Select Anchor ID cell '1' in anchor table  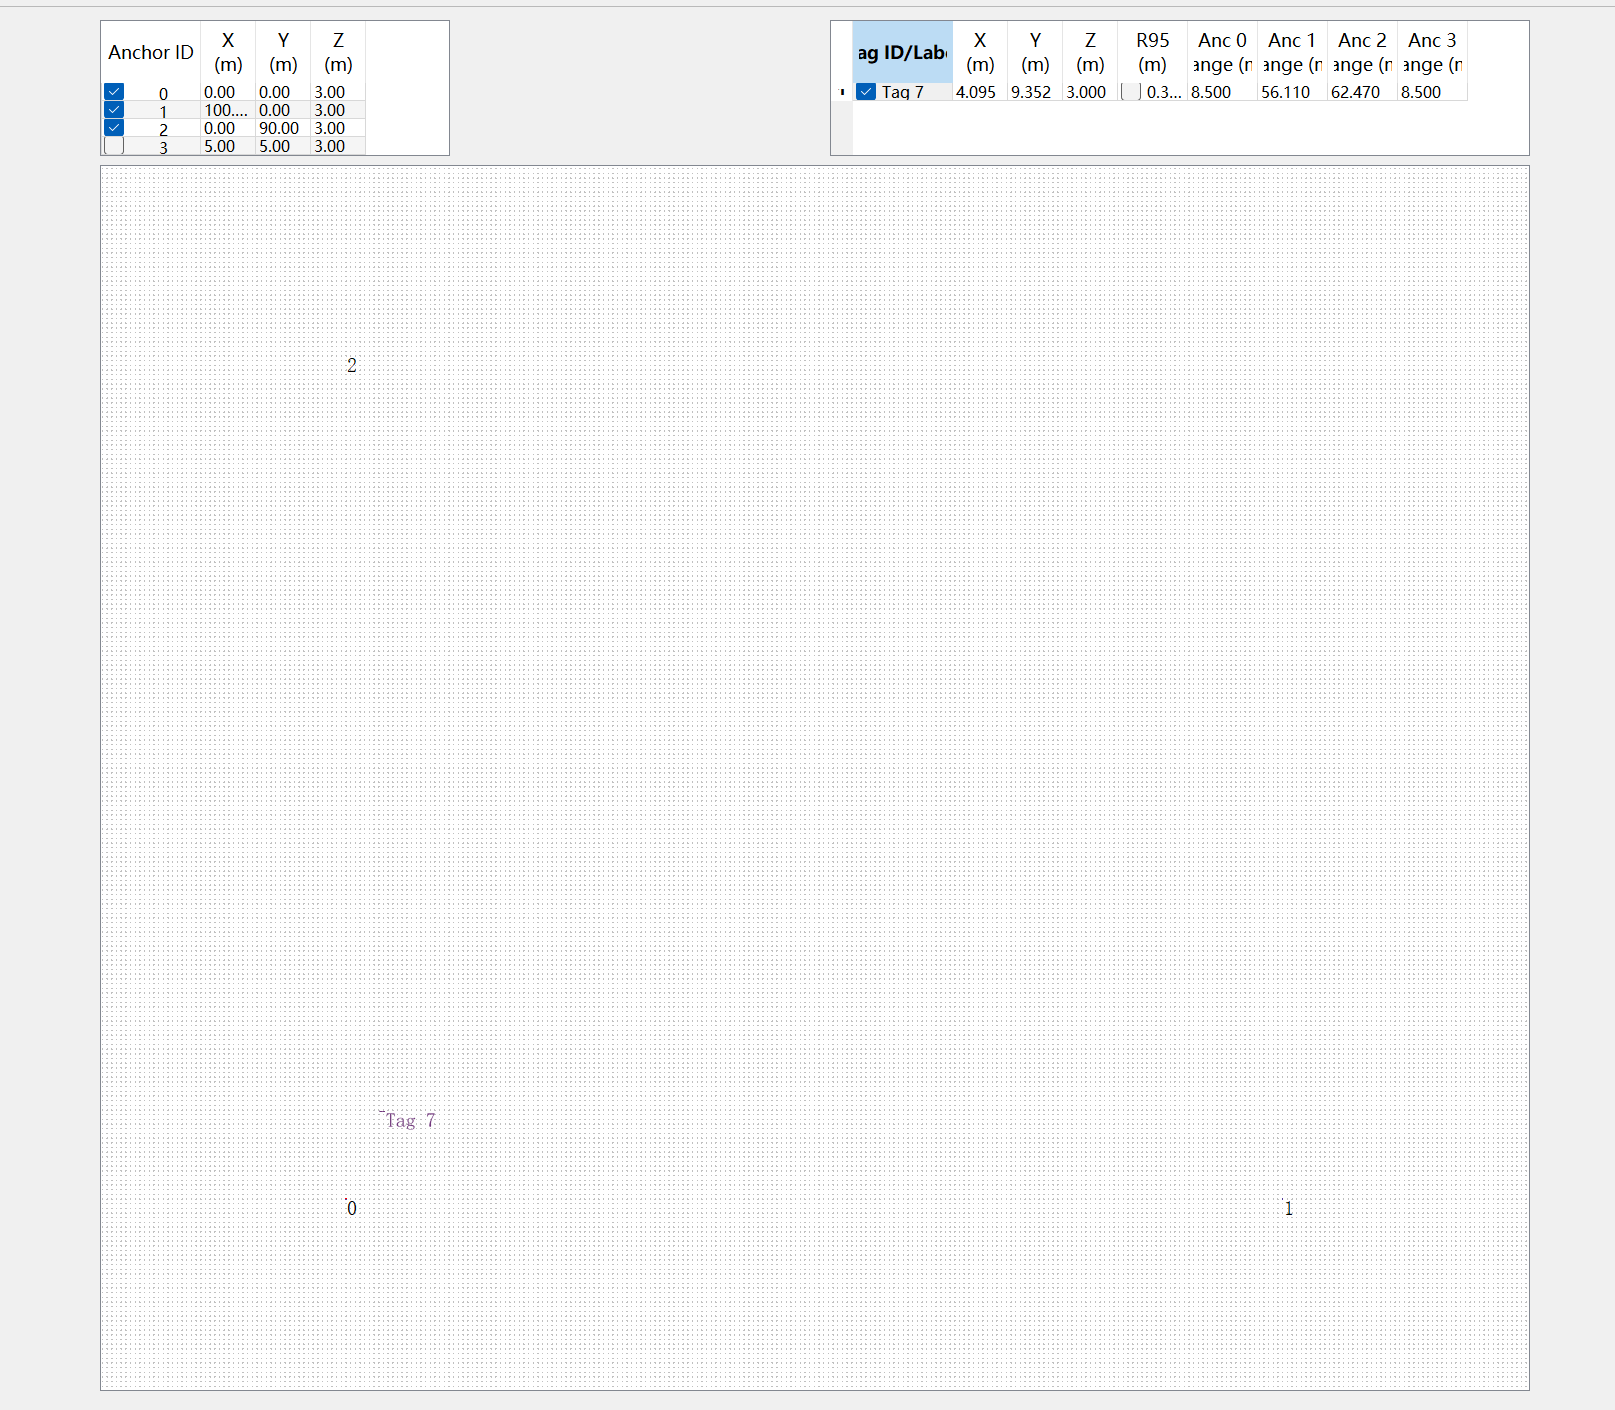click(151, 111)
